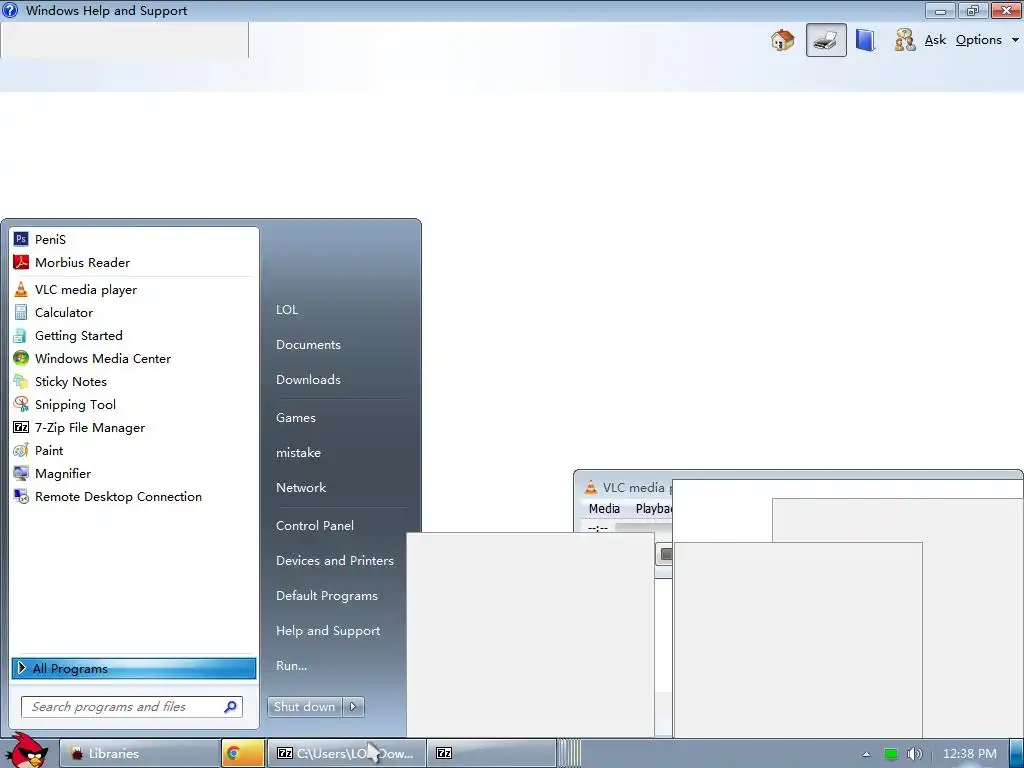Click the Shut down button
Viewport: 1024px width, 768px height.
304,707
